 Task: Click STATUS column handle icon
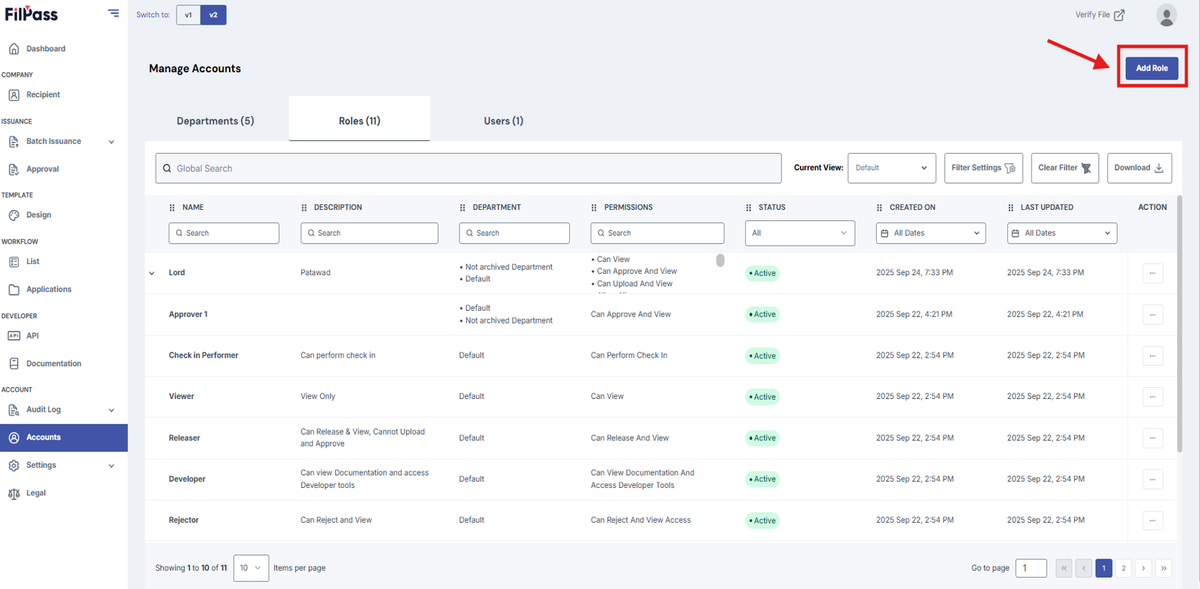[749, 208]
